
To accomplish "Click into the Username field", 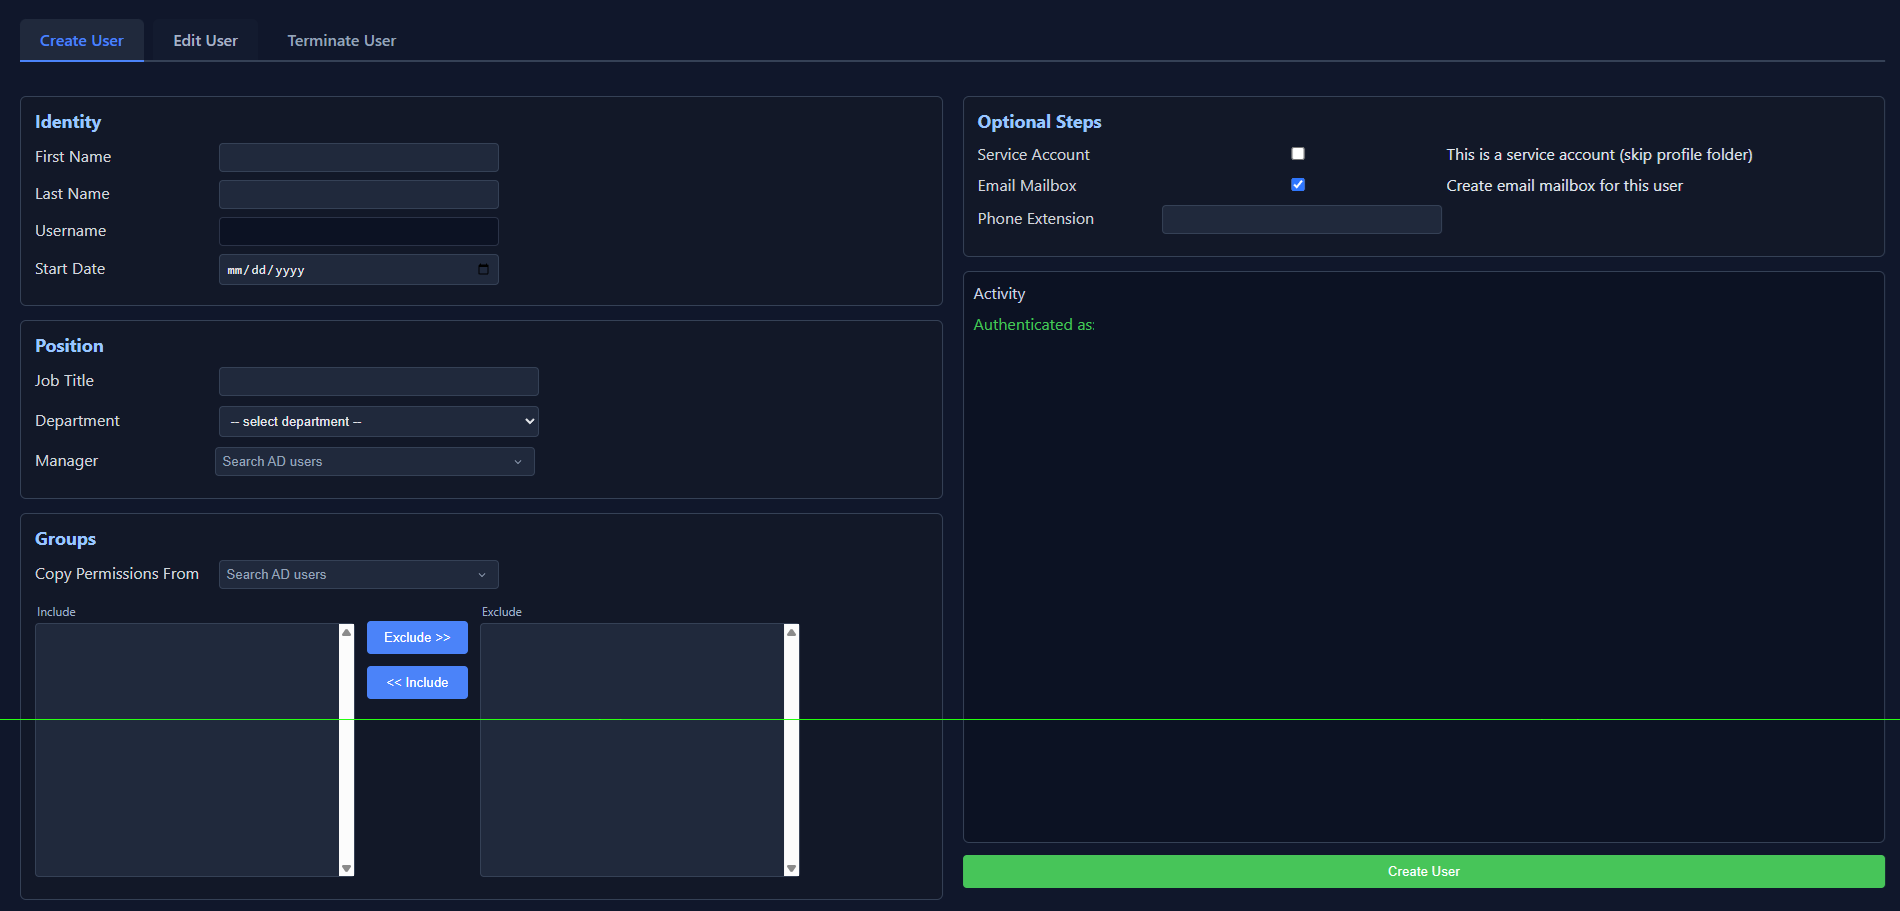I will coord(359,231).
